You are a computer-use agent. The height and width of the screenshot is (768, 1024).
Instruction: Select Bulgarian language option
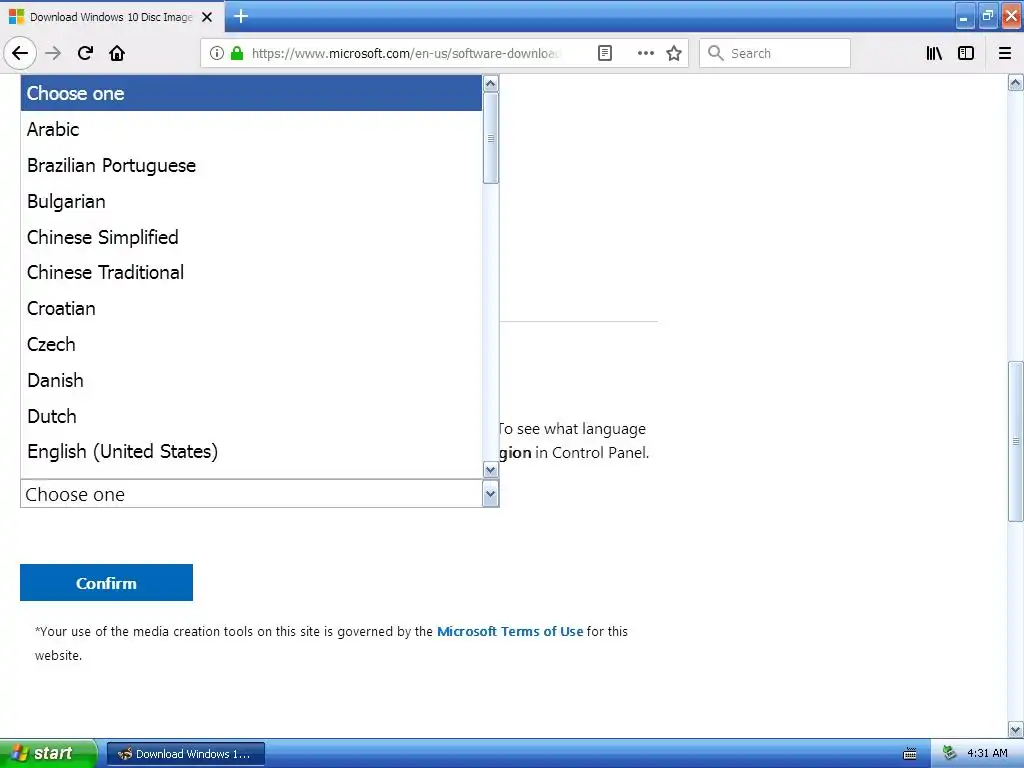(251, 201)
